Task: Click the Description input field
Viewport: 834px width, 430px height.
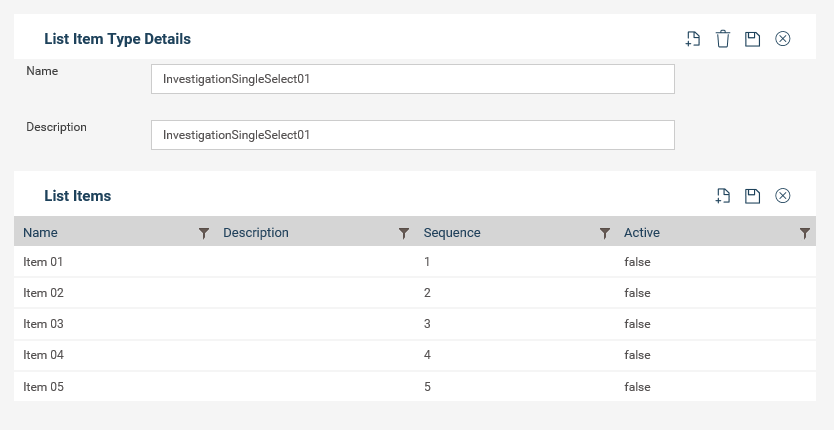Action: [x=413, y=135]
